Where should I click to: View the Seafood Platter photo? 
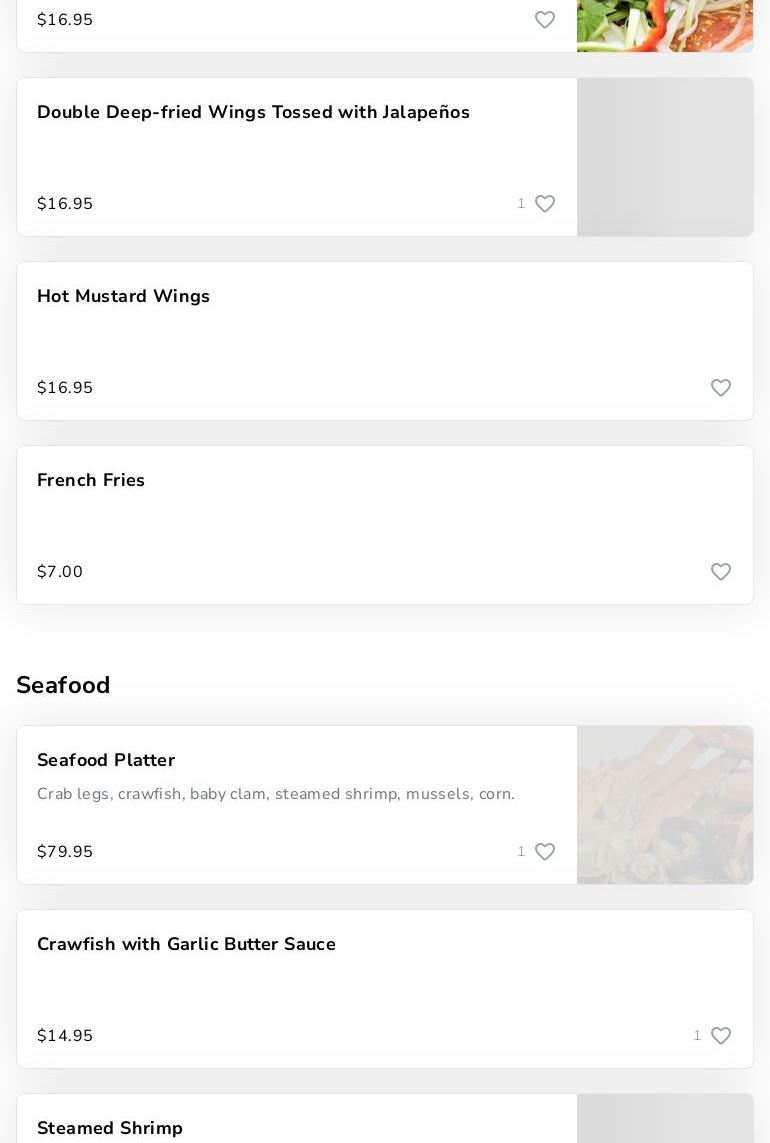click(665, 805)
